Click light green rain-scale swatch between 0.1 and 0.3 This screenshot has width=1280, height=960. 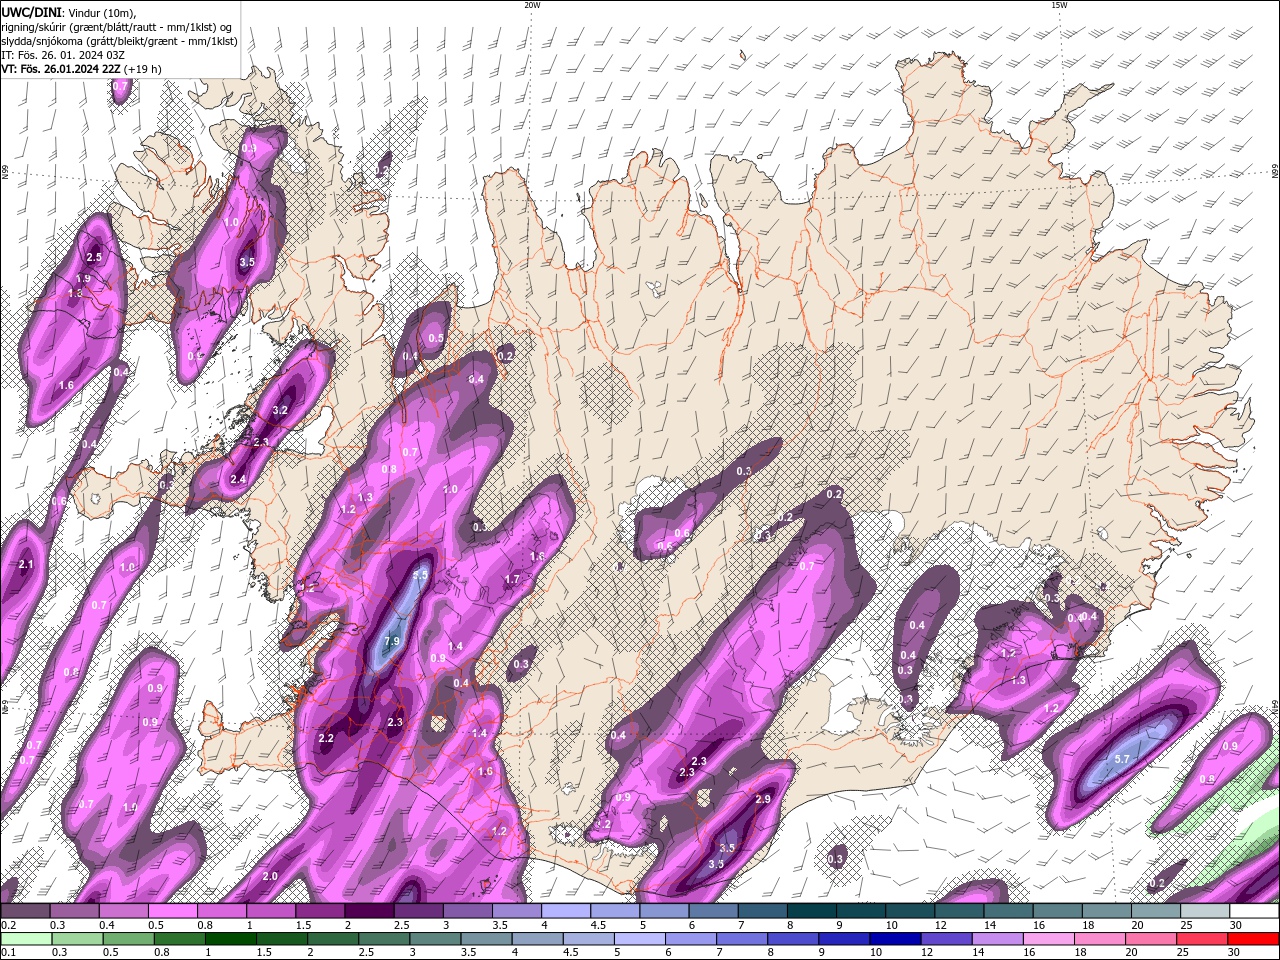(25, 939)
